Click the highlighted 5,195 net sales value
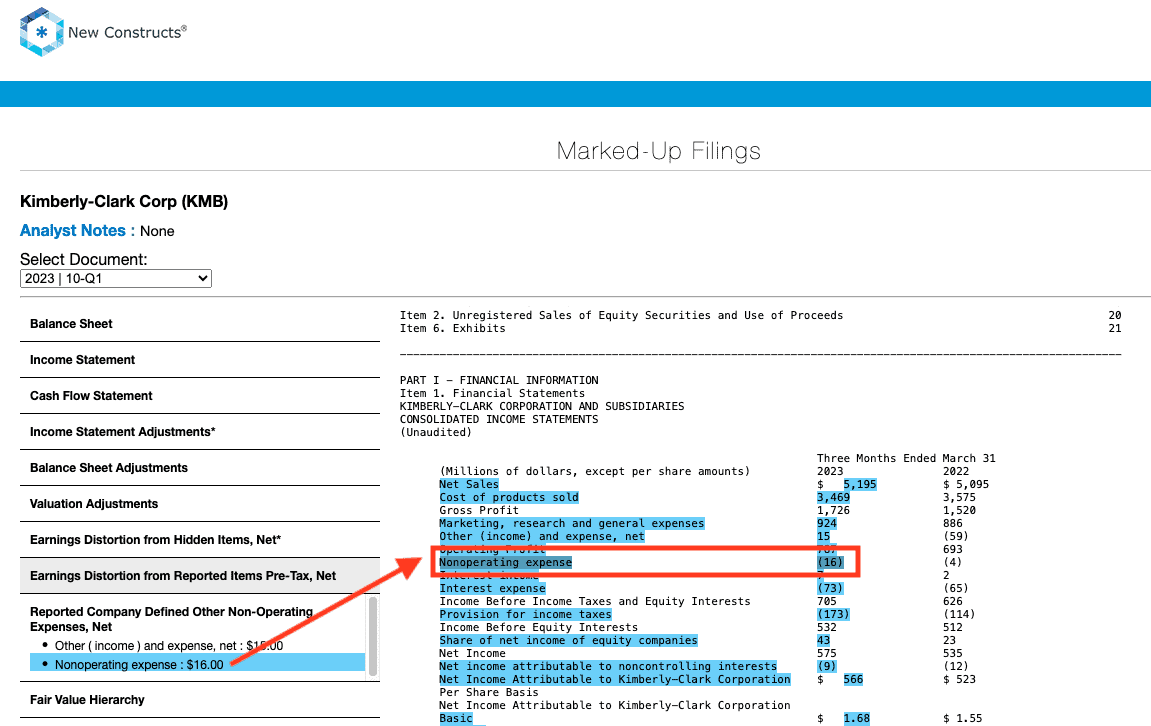Image resolution: width=1151 pixels, height=726 pixels. click(x=860, y=484)
